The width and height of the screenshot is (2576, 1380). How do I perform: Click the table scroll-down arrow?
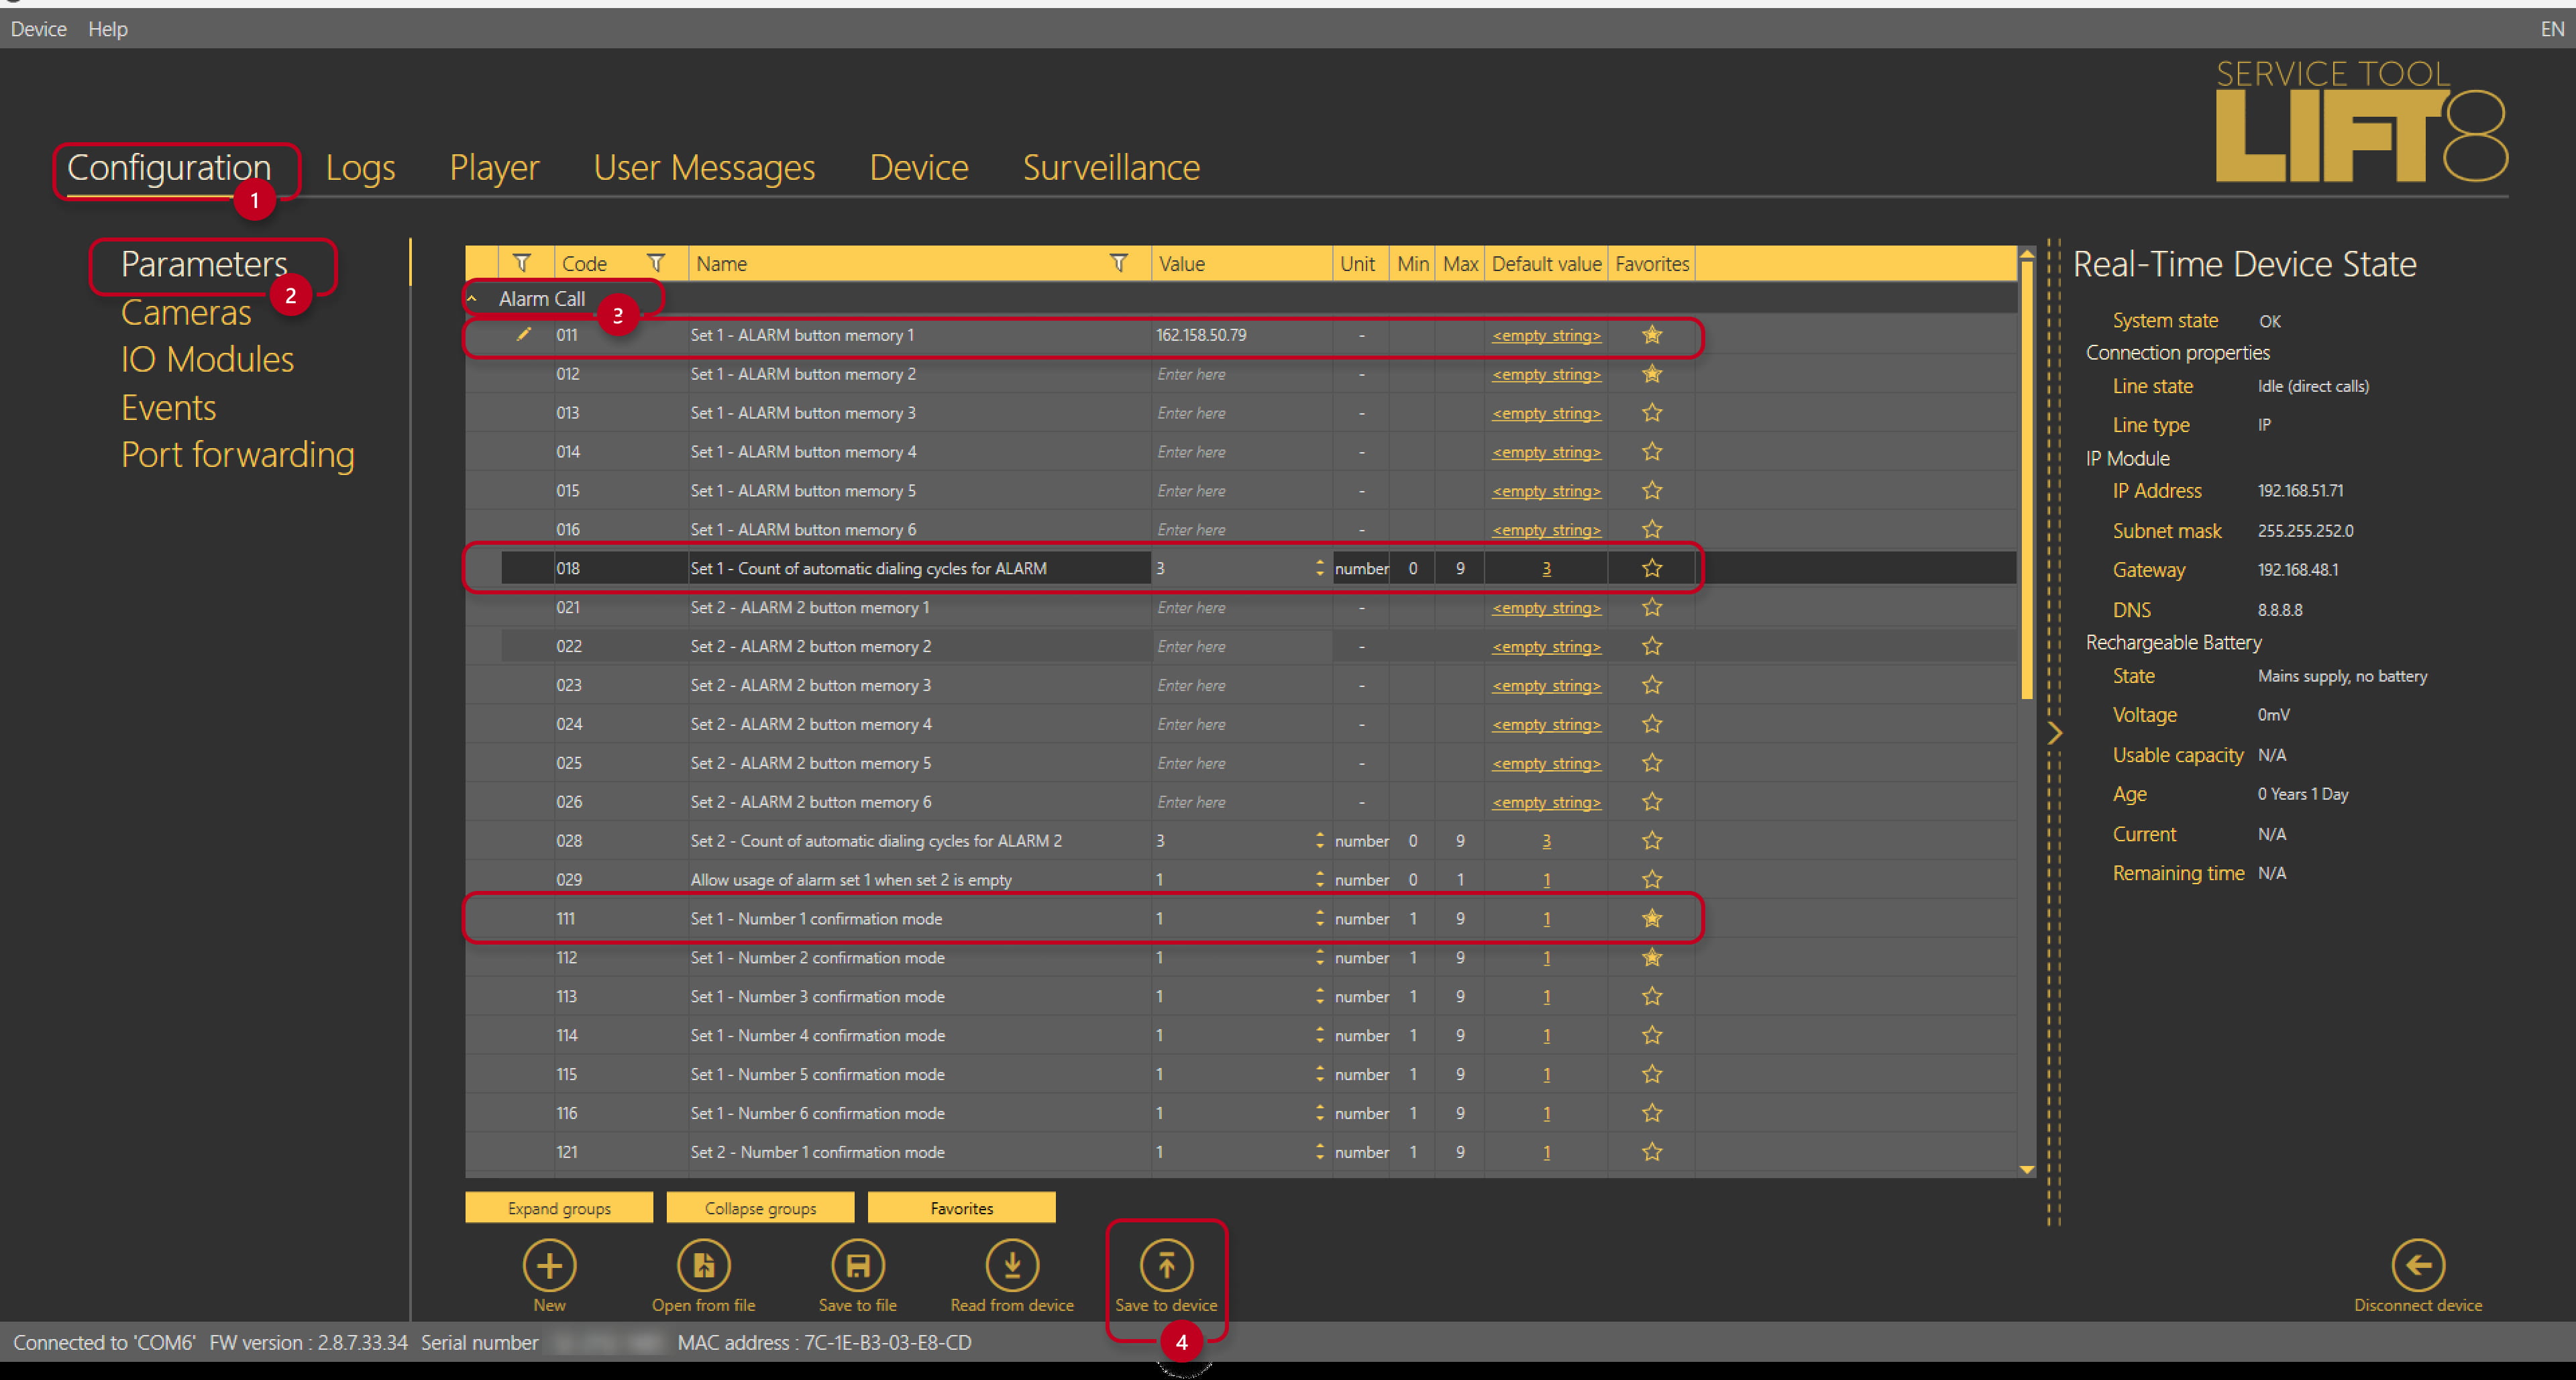click(2027, 1169)
